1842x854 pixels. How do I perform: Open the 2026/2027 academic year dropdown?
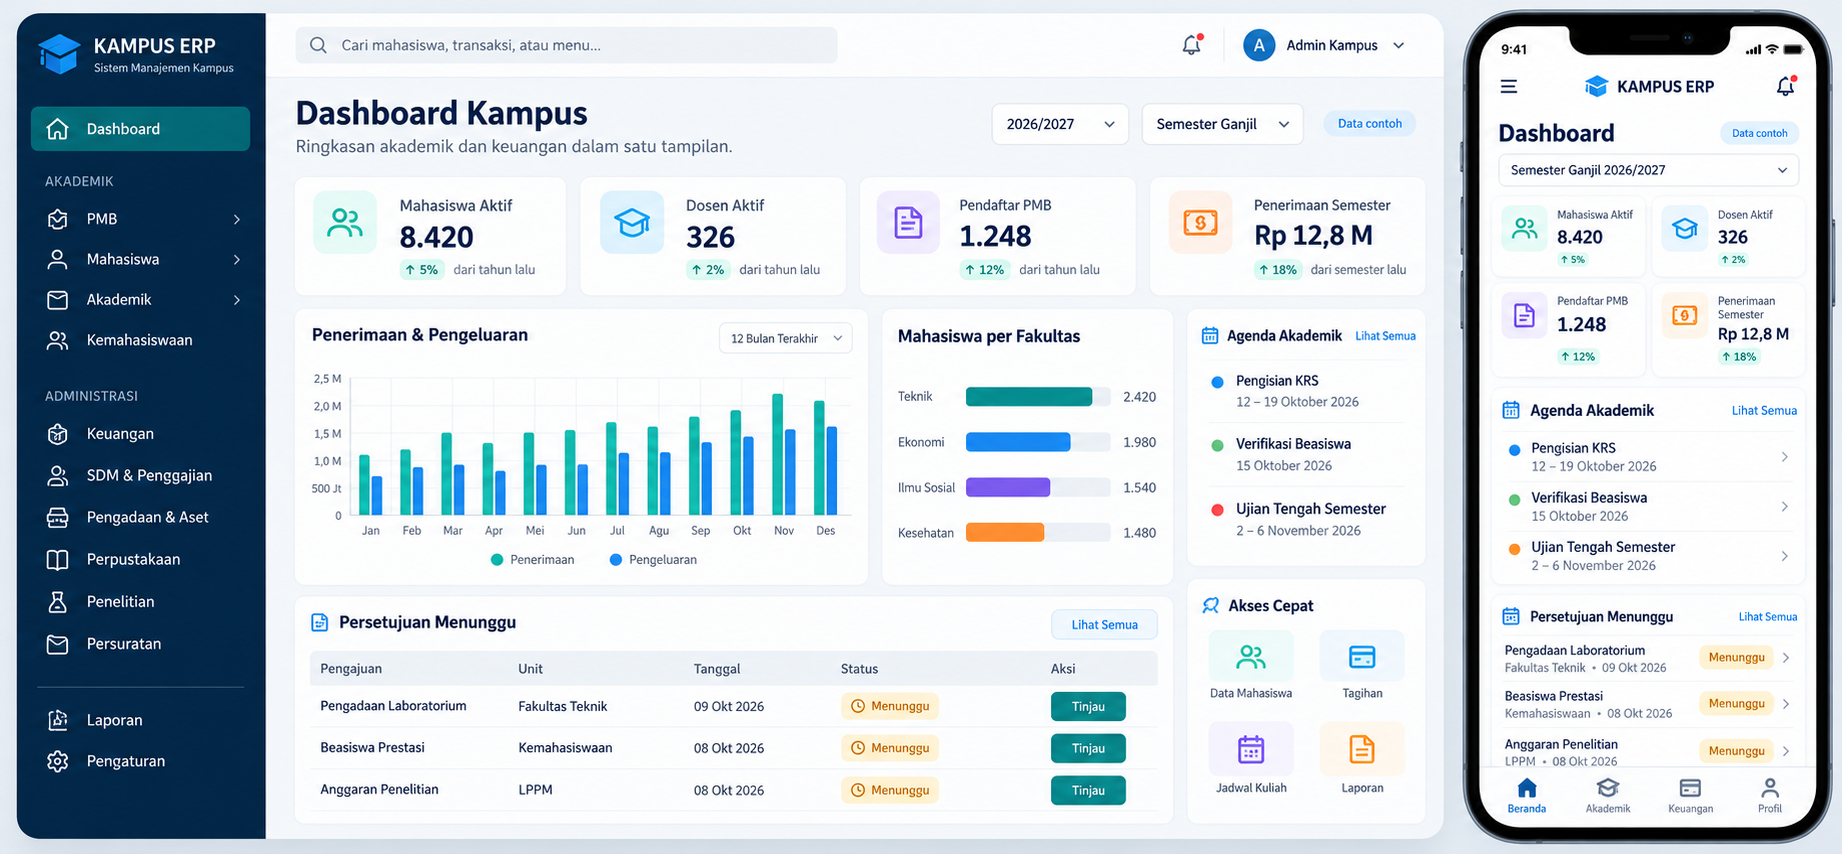coord(1060,124)
